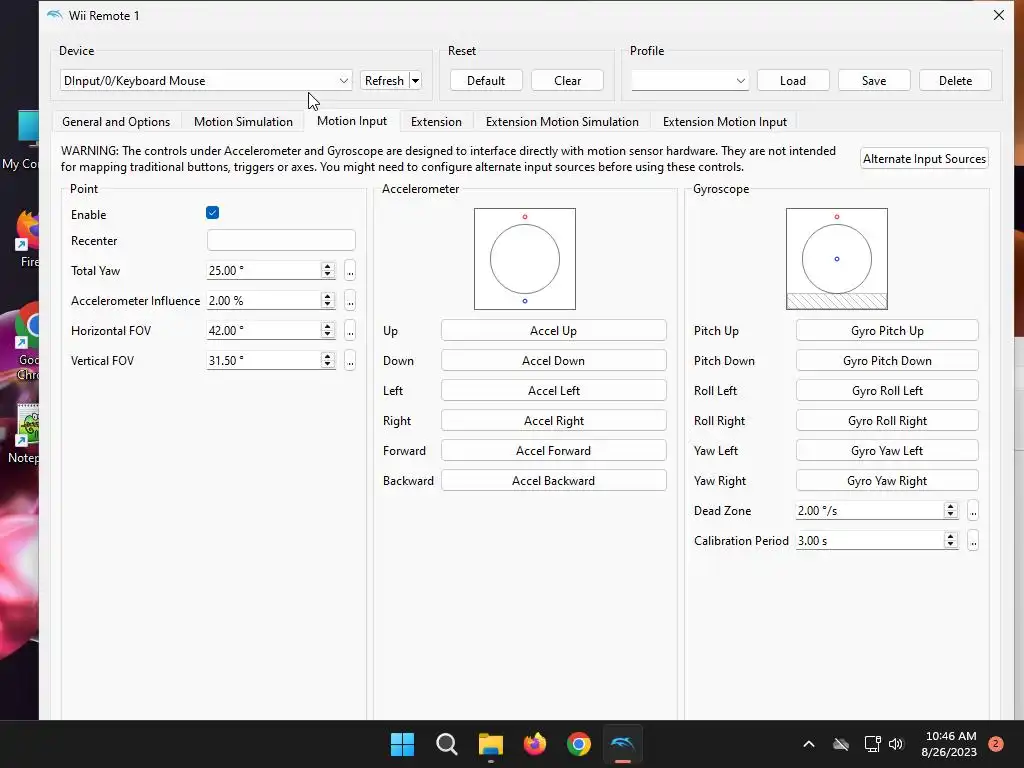Click the Delete profile button
Image resolution: width=1024 pixels, height=768 pixels.
pos(955,80)
